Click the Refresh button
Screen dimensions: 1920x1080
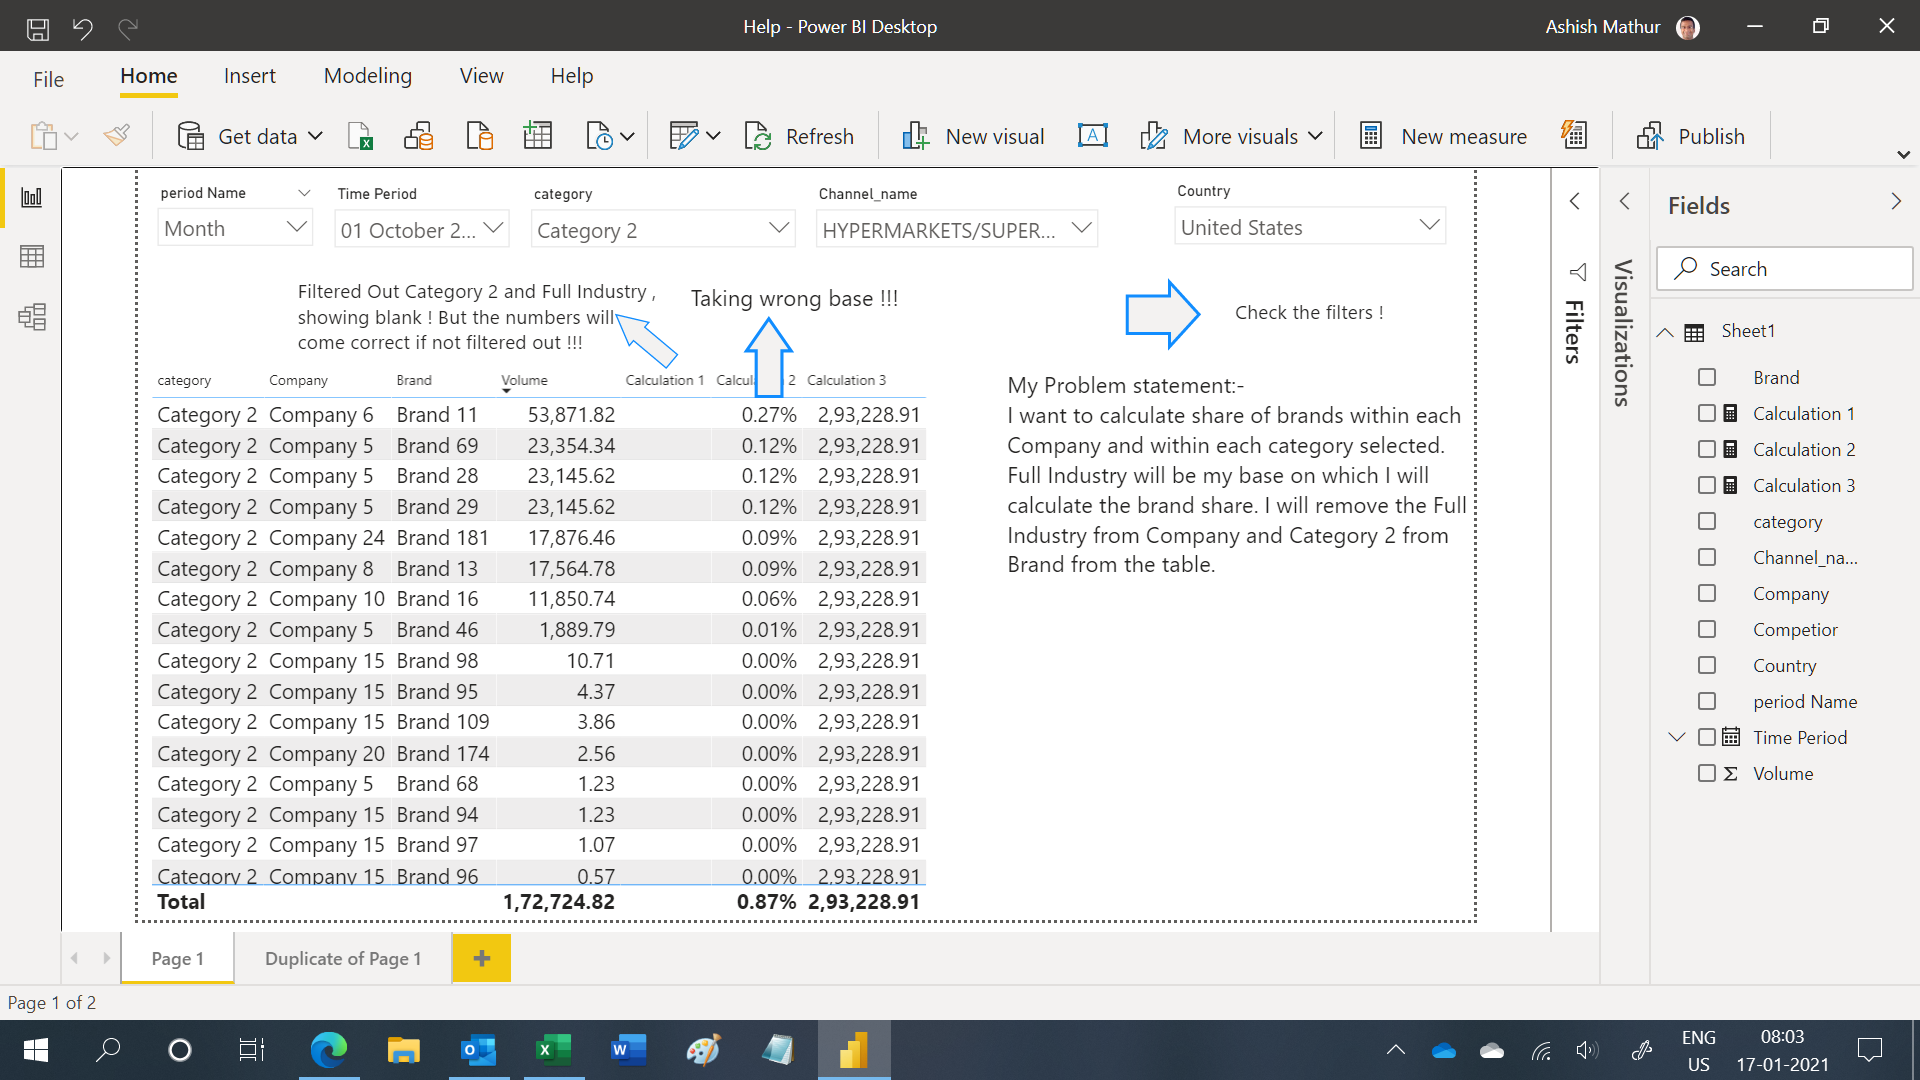coord(800,136)
